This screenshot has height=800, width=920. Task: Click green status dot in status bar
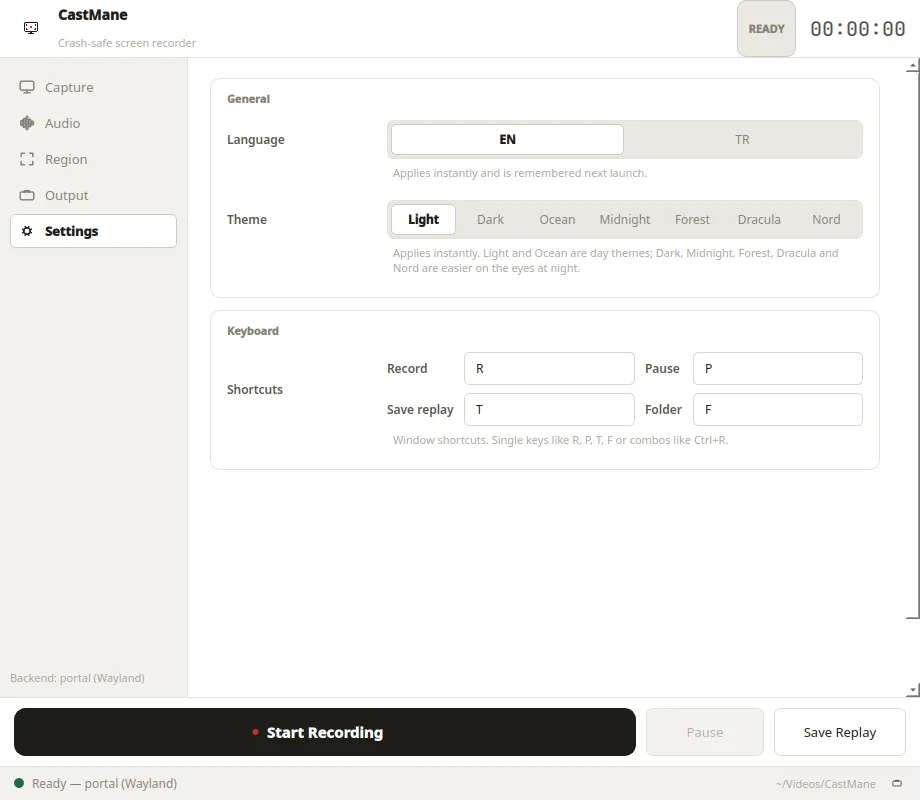point(19,783)
